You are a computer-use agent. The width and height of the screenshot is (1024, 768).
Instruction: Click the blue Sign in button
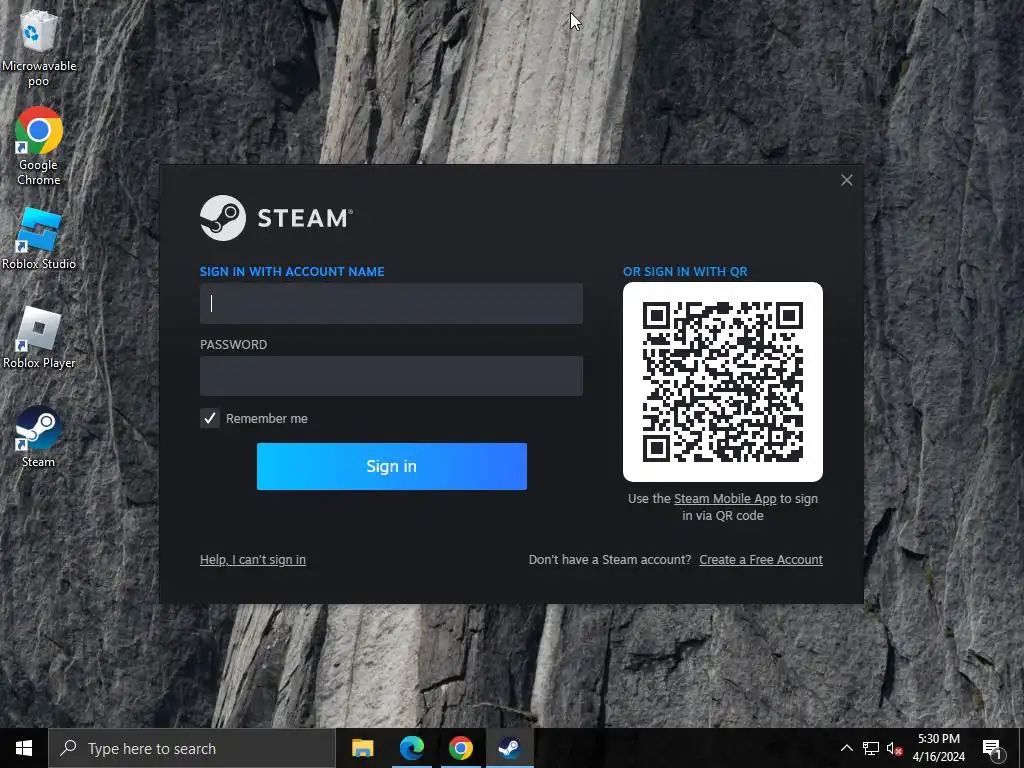click(x=392, y=466)
